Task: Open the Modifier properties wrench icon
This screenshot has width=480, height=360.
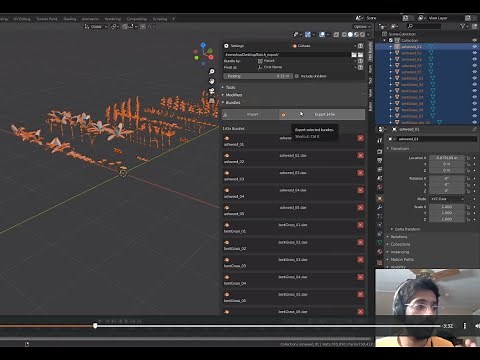Action: click(380, 207)
